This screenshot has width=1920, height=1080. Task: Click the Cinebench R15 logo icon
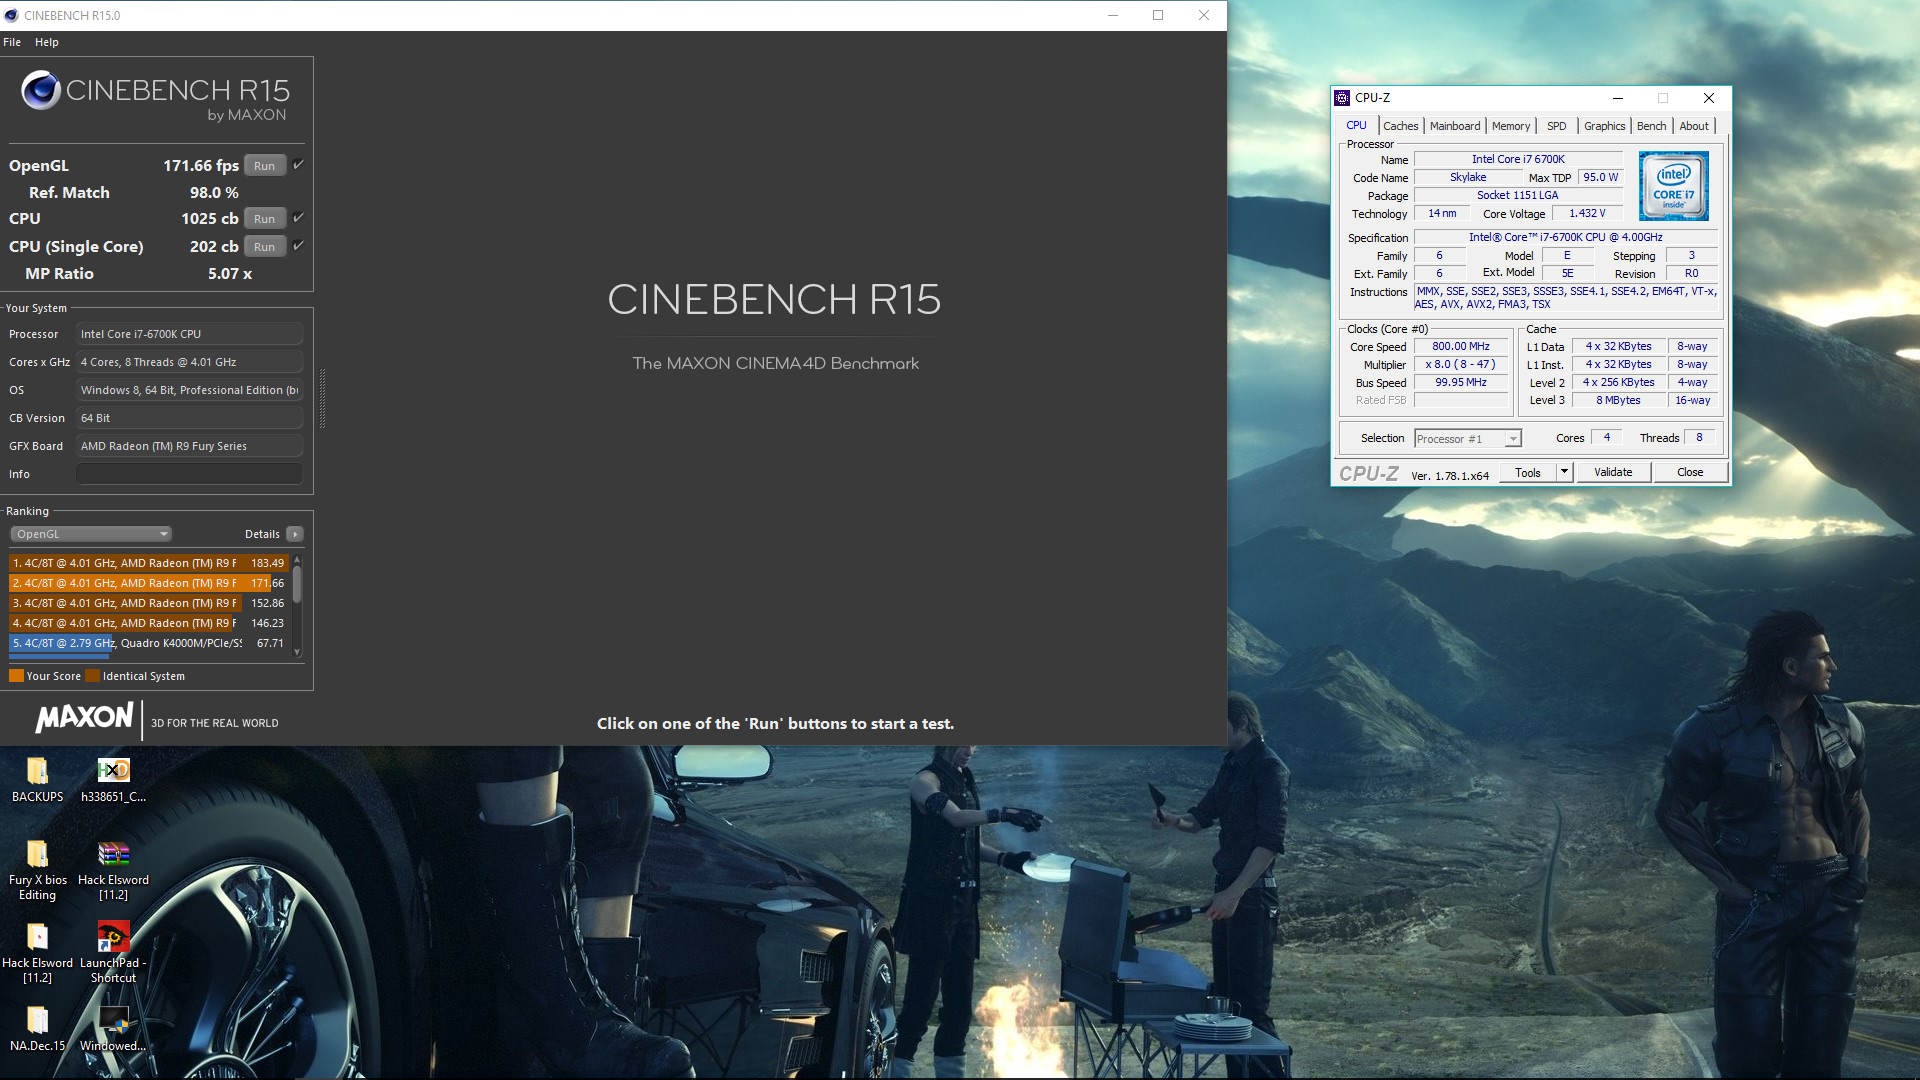41,90
